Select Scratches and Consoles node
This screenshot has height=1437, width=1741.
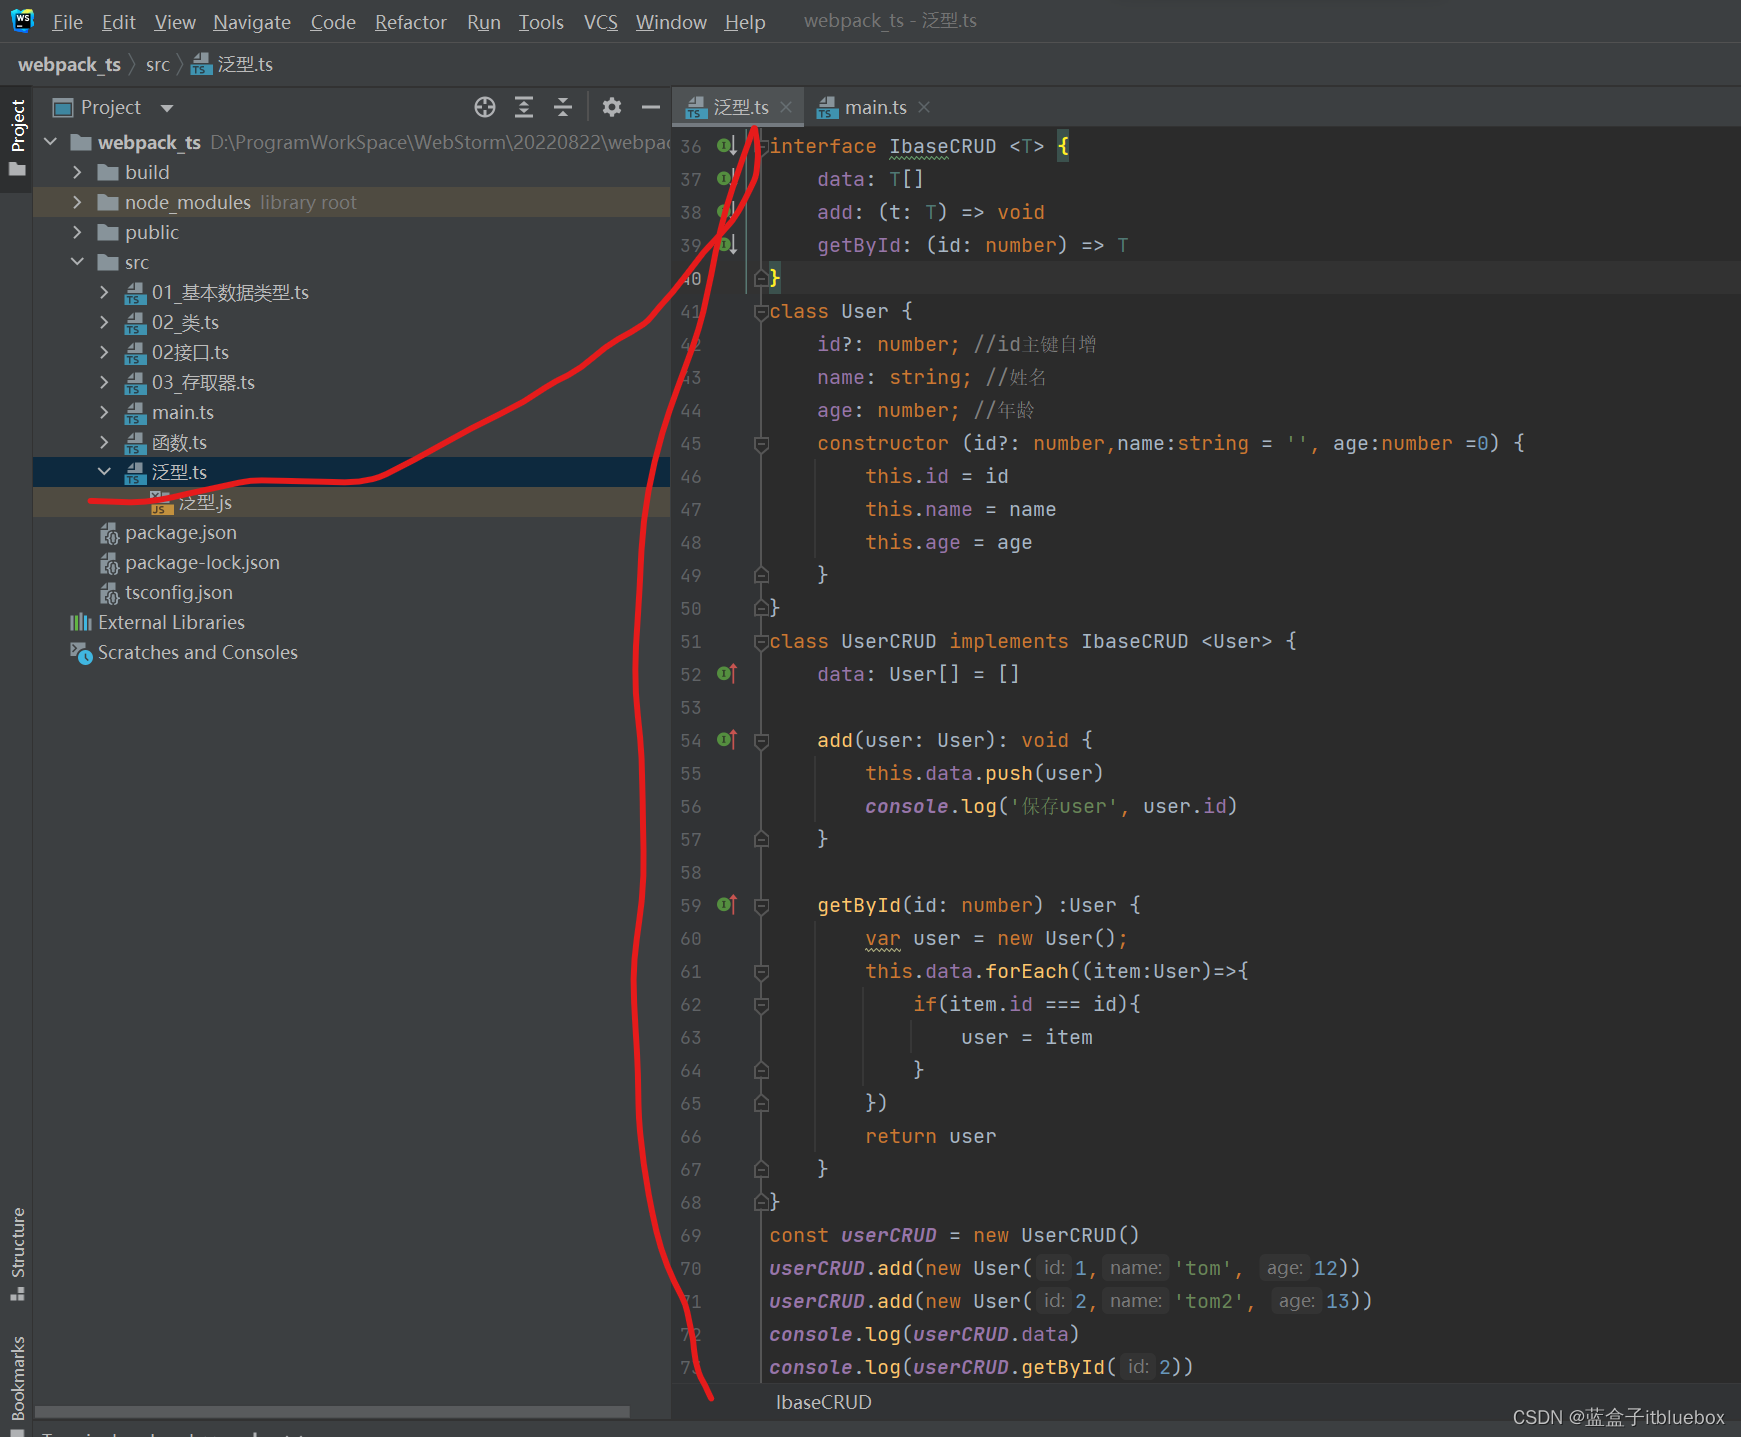click(351, 652)
